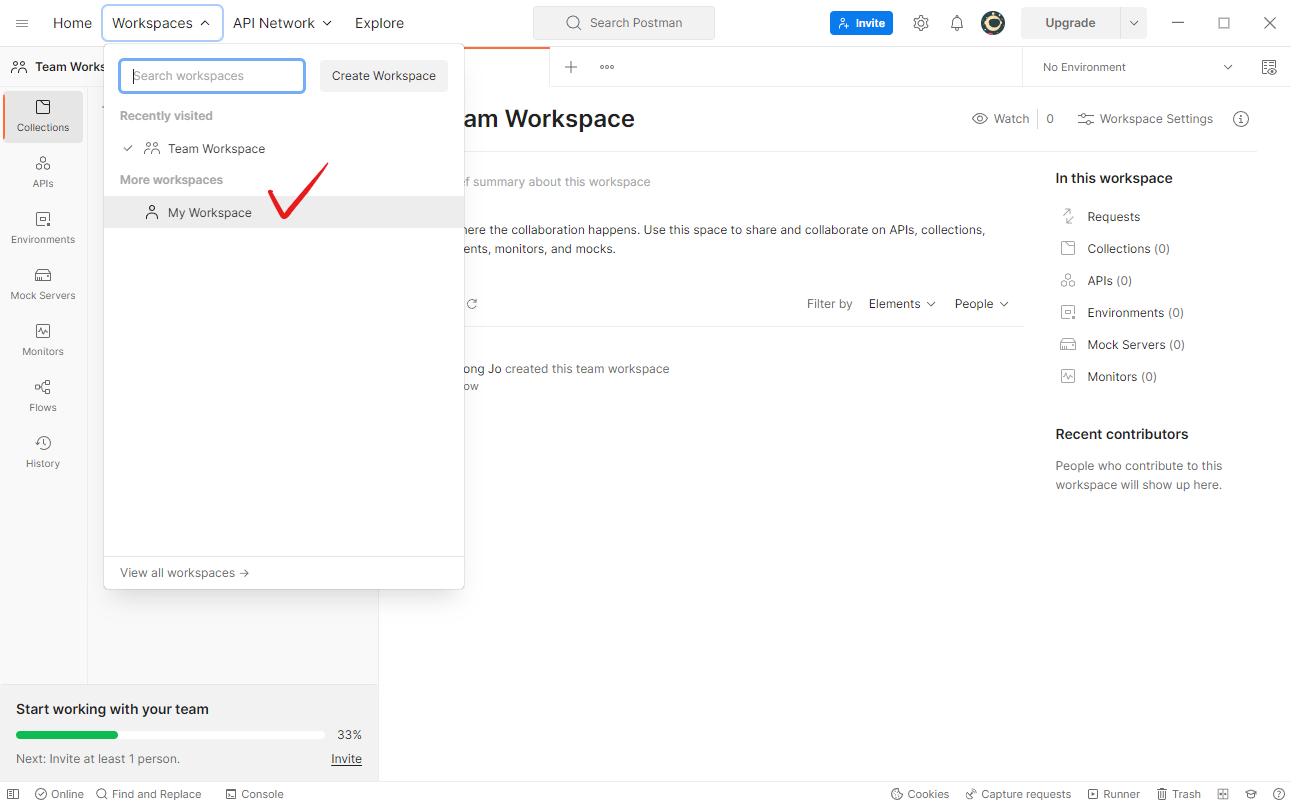Screen dimensions: 1291x805
Task: Open Workspace Settings
Action: pos(1145,119)
